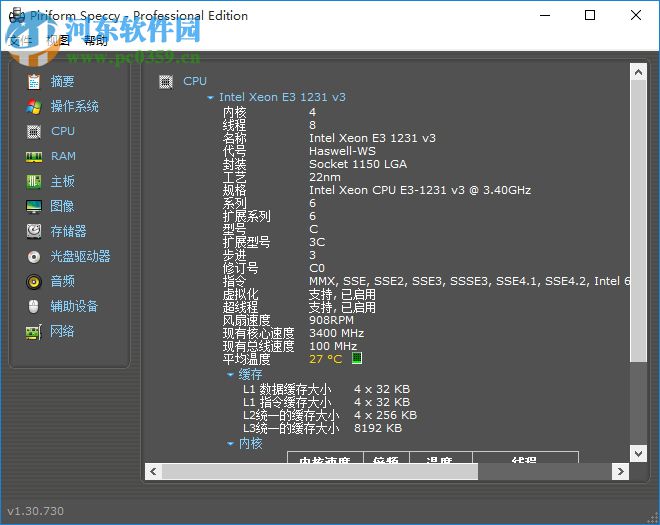Click the green temperature graph icon next to 27 °C
This screenshot has height=525, width=660.
(x=357, y=358)
